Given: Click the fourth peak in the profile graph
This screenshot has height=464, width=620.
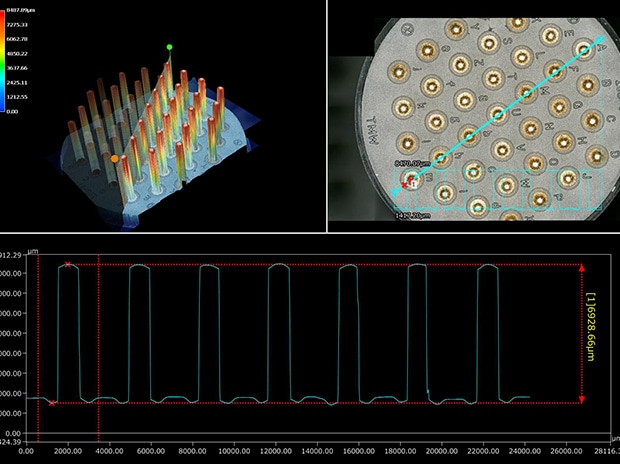Looking at the screenshot, I should tap(277, 266).
